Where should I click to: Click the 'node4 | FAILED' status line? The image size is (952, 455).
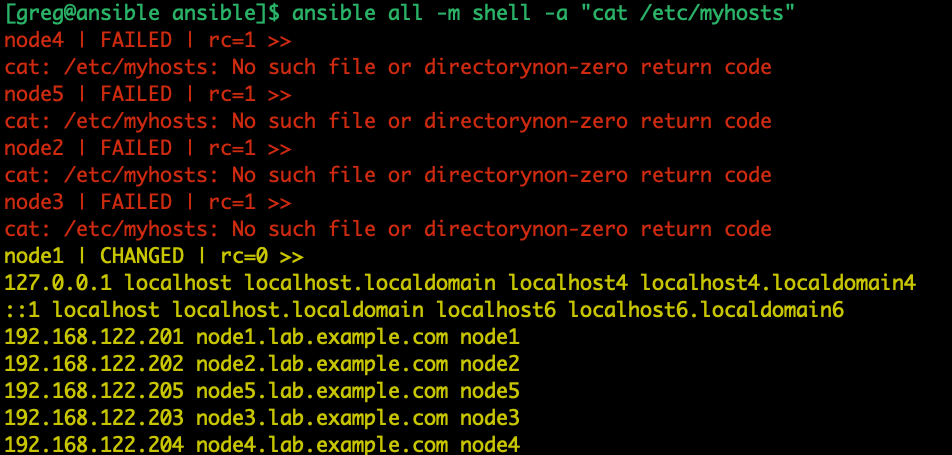coord(148,41)
